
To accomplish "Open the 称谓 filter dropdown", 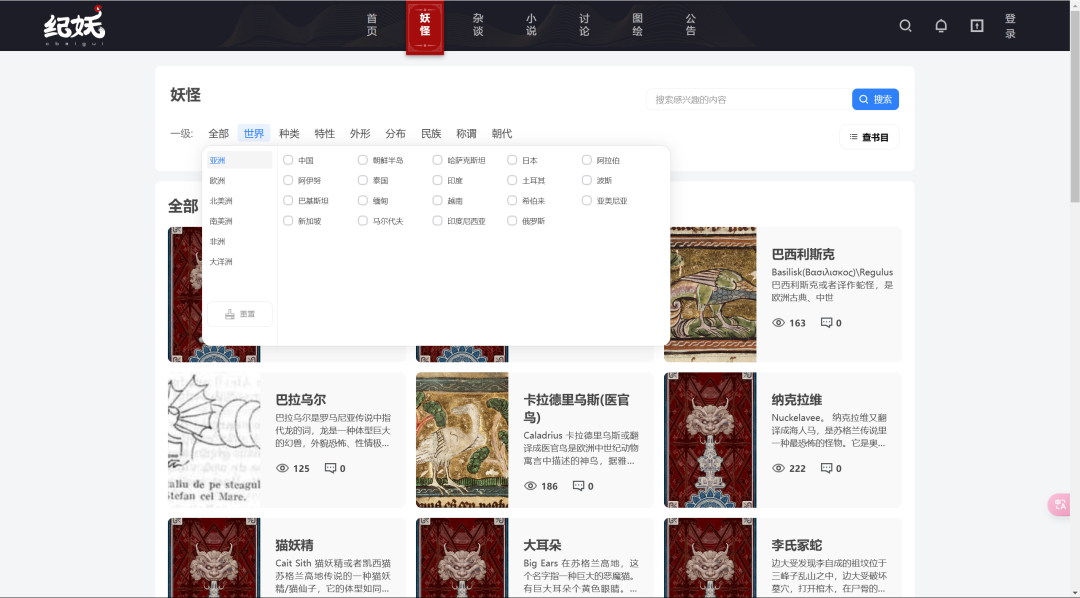I will [x=466, y=134].
